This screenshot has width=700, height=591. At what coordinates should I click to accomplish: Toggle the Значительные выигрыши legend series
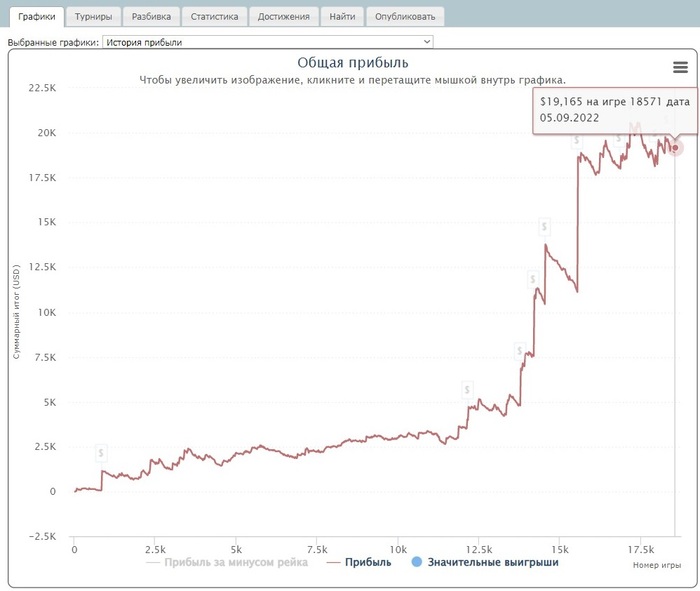point(485,562)
